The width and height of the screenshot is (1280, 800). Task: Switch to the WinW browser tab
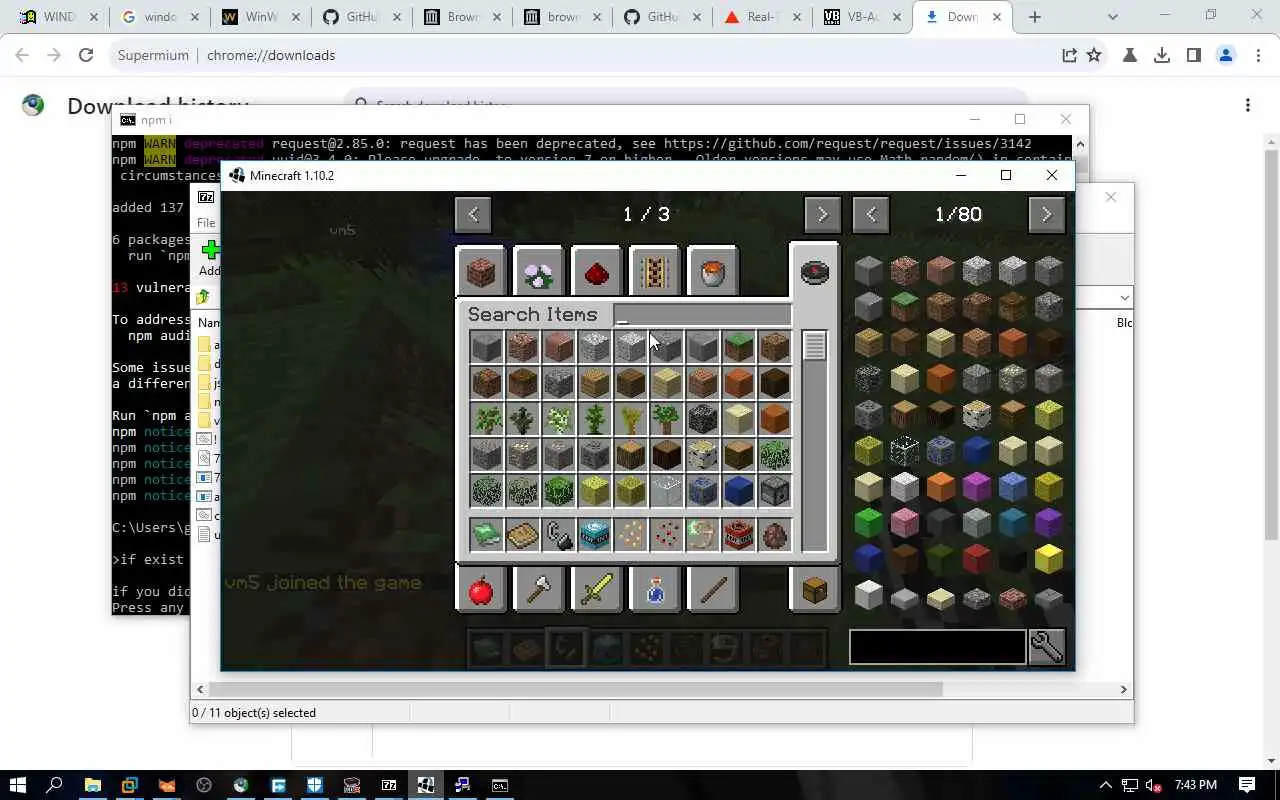pyautogui.click(x=259, y=17)
